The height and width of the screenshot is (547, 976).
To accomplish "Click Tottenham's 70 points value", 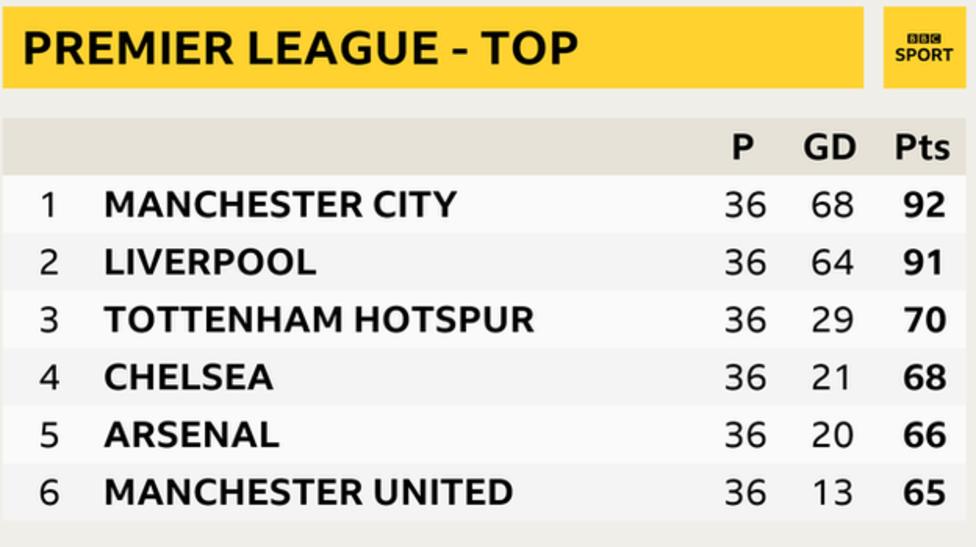I will pos(925,320).
